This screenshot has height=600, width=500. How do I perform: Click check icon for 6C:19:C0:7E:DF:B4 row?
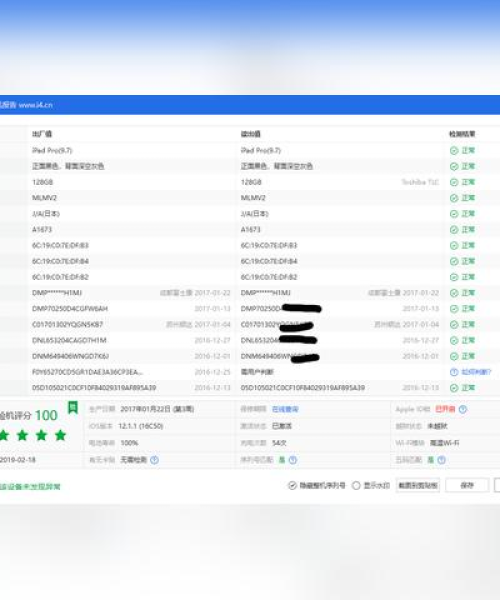[x=454, y=261]
